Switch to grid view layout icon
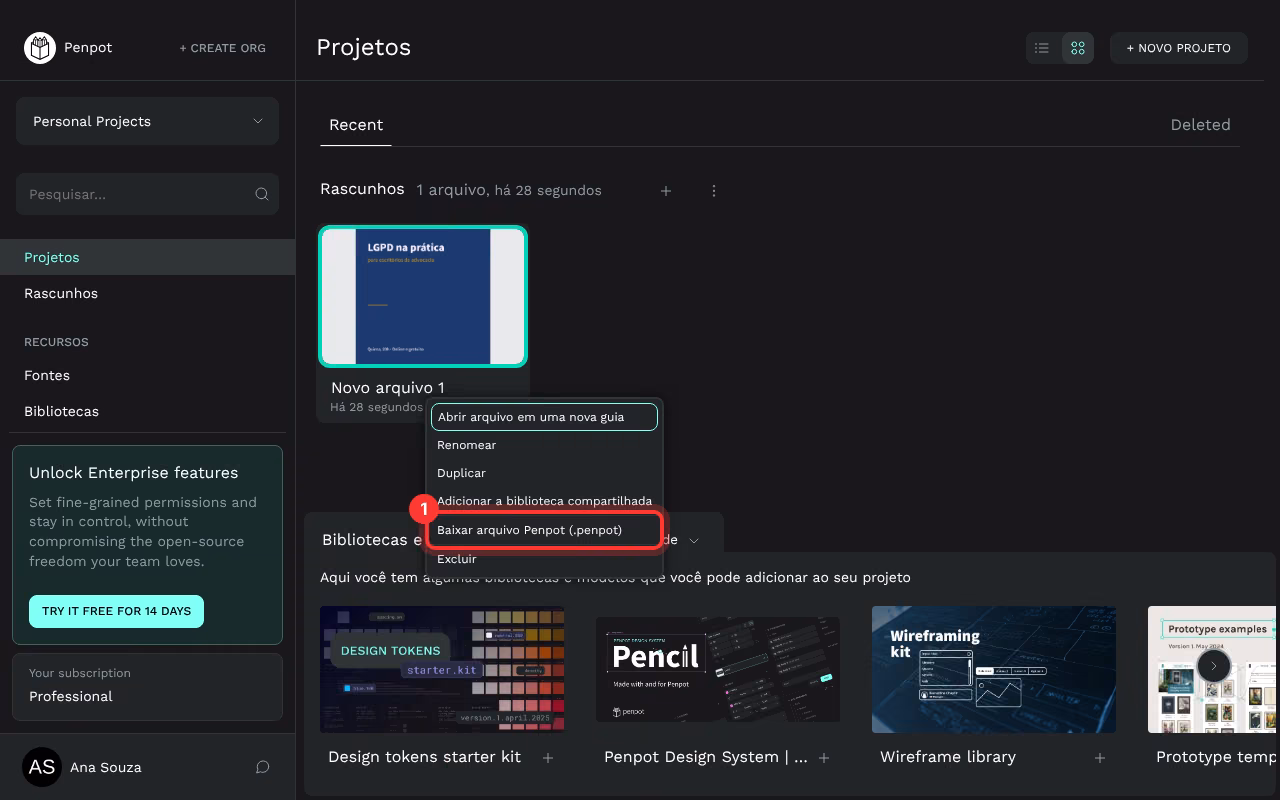The width and height of the screenshot is (1280, 800). click(x=1078, y=48)
